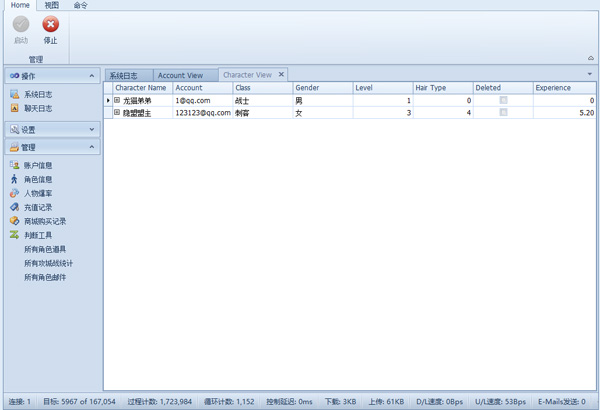Open 角色信息 character info icon
The width and height of the screenshot is (600, 410).
tap(15, 179)
